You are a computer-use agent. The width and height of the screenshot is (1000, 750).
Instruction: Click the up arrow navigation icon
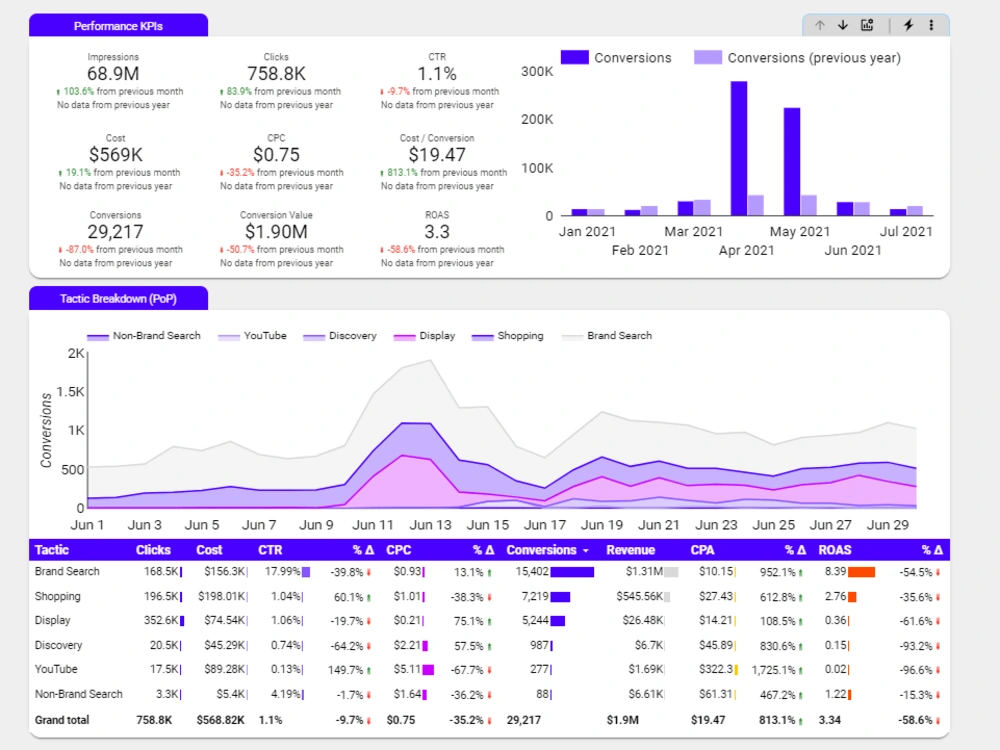821,24
